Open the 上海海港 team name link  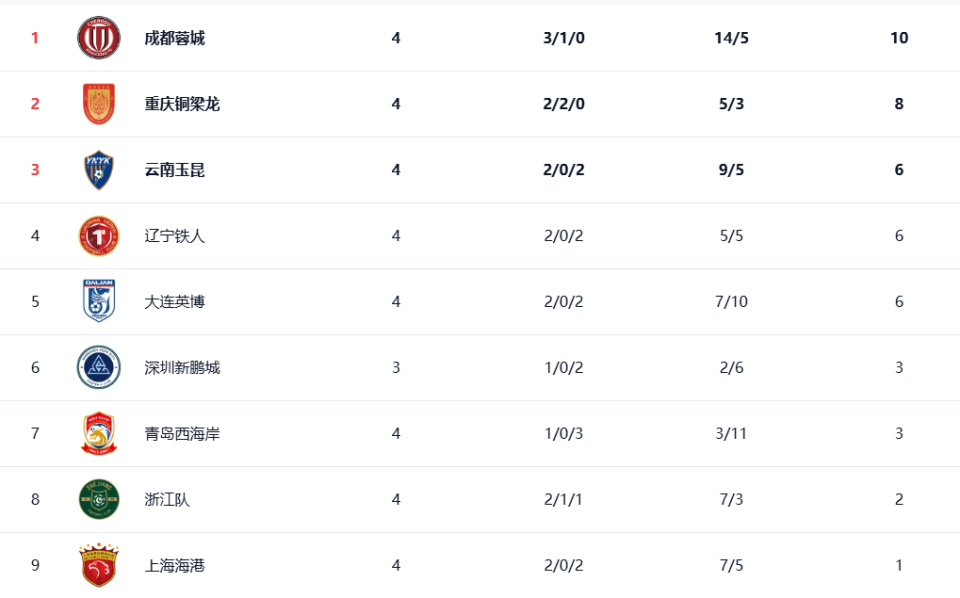[x=174, y=566]
